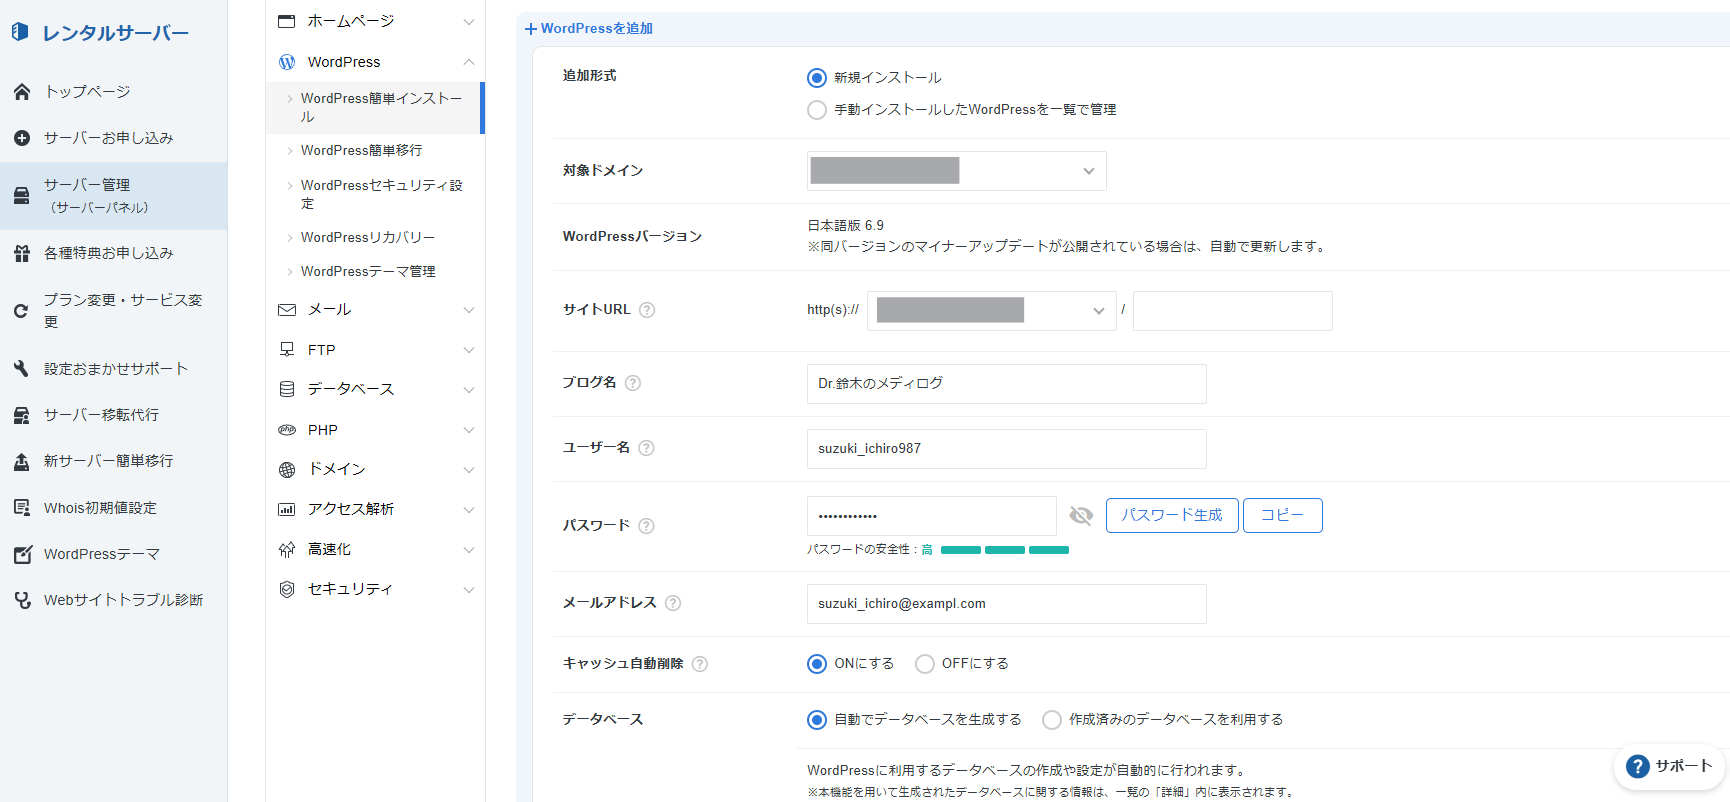Click the chart icon for アクセス解析
Viewport: 1730px width, 802px height.
click(x=287, y=509)
